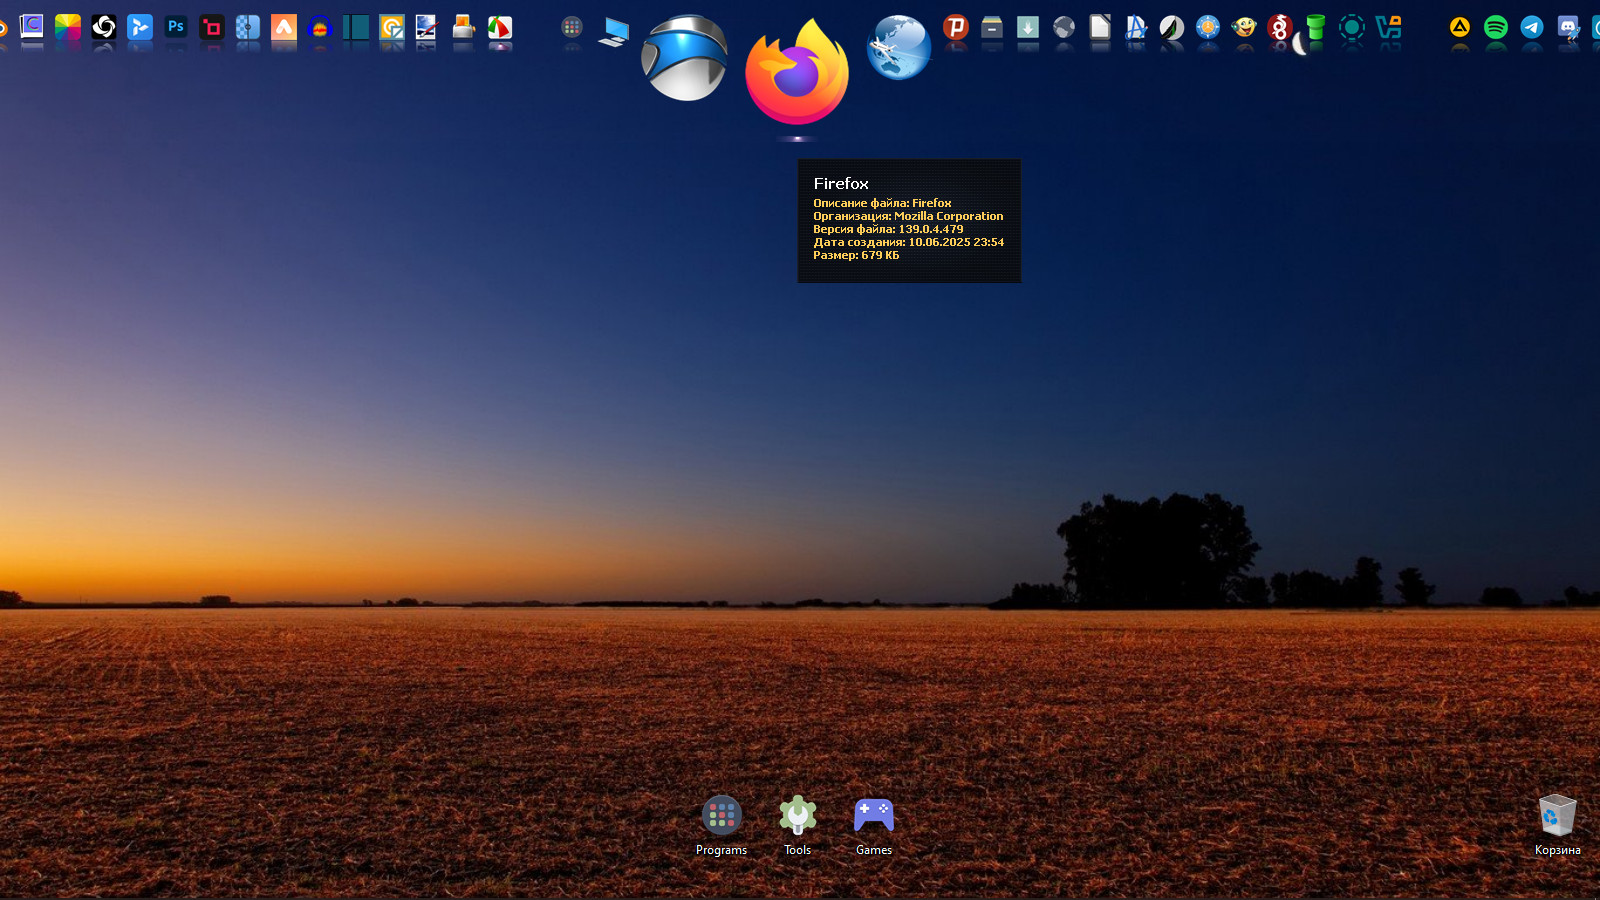Launch Adobe Photoshop from the dock
Image resolution: width=1600 pixels, height=900 pixels.
(176, 27)
